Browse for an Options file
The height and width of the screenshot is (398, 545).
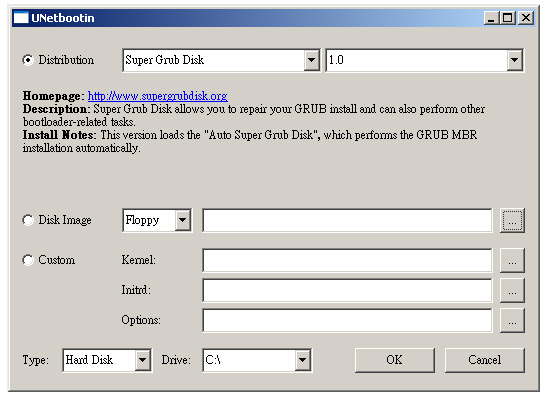(x=512, y=320)
